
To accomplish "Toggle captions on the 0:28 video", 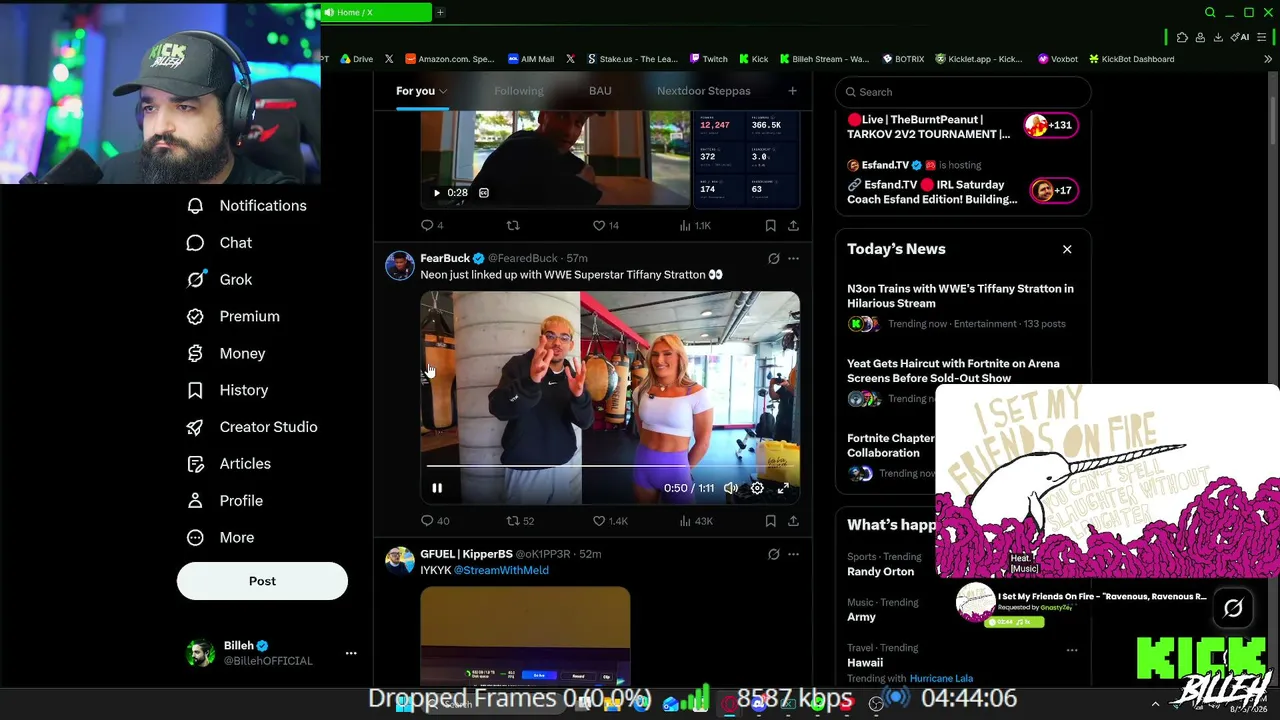I will tap(484, 193).
